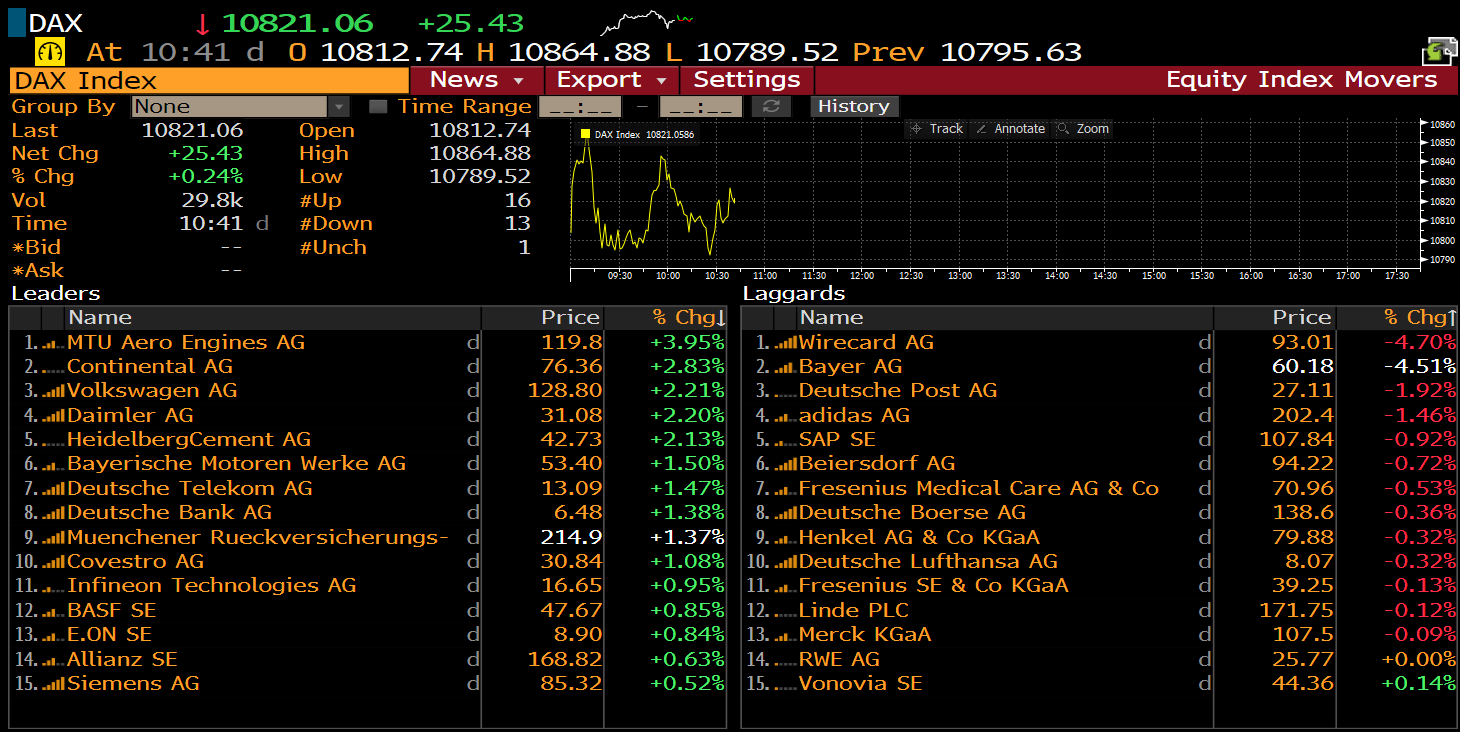1460x732 pixels.
Task: Click the mini sparkline chart in the header
Action: [648, 22]
